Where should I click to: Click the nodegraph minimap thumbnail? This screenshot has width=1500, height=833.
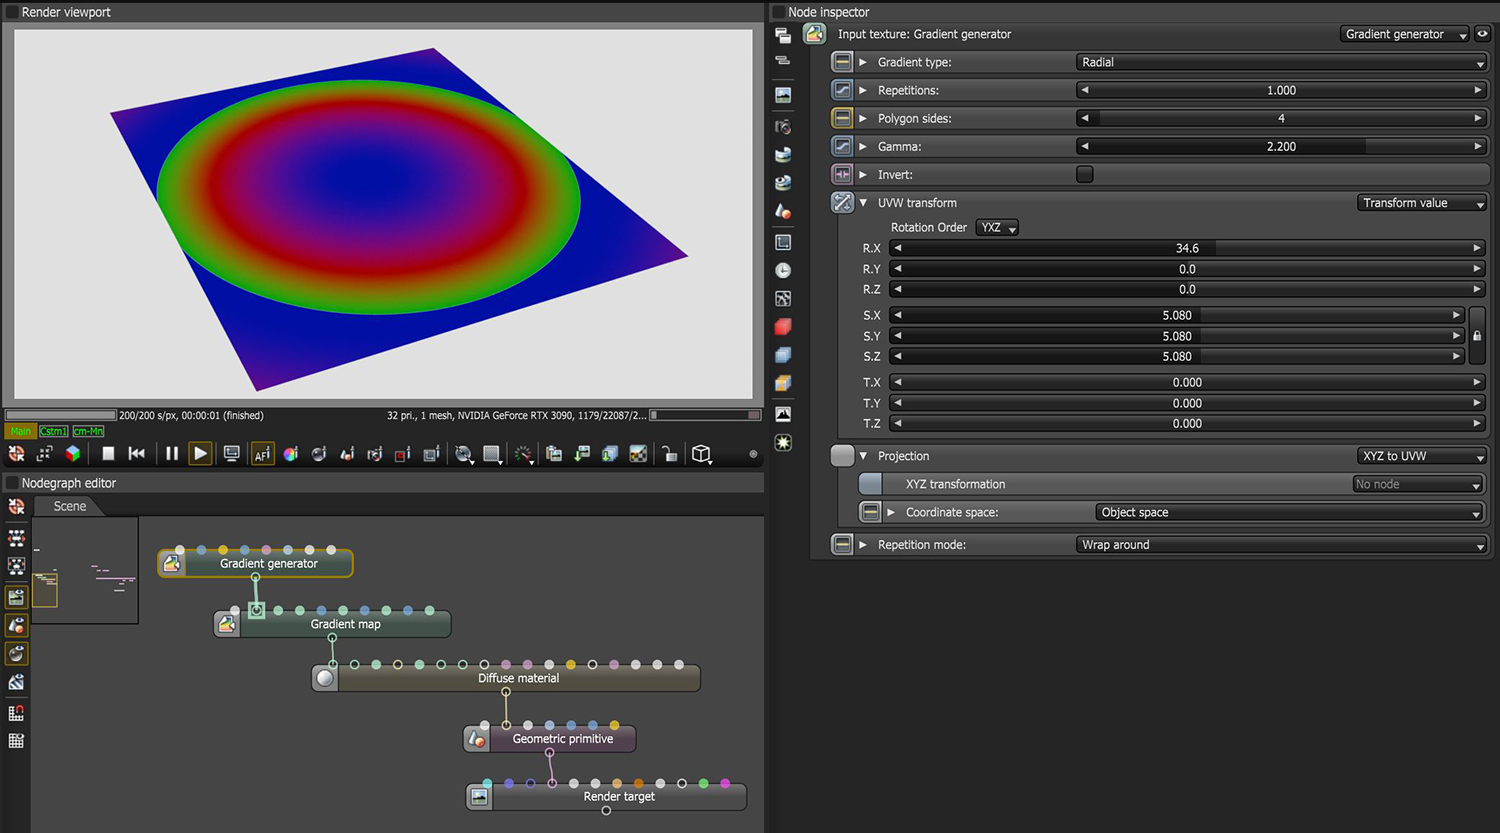(x=84, y=570)
